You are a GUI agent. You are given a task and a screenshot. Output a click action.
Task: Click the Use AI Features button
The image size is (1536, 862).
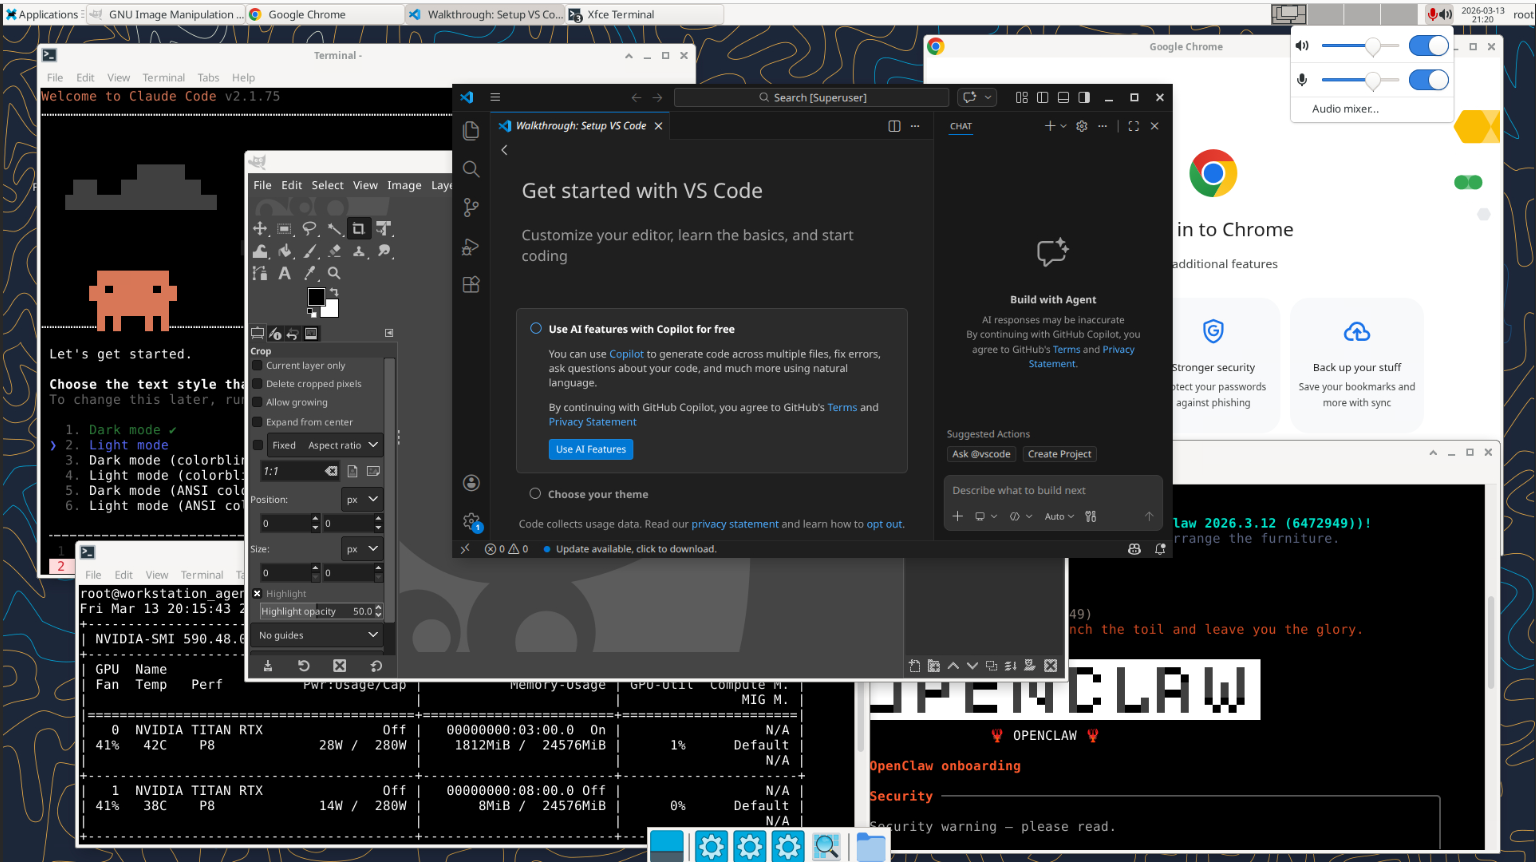[590, 449]
